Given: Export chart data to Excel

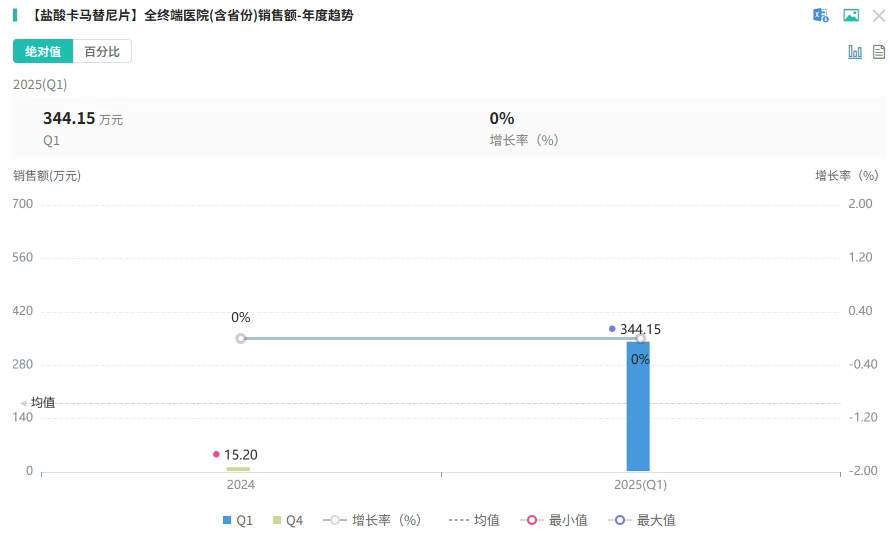Looking at the screenshot, I should tap(821, 15).
